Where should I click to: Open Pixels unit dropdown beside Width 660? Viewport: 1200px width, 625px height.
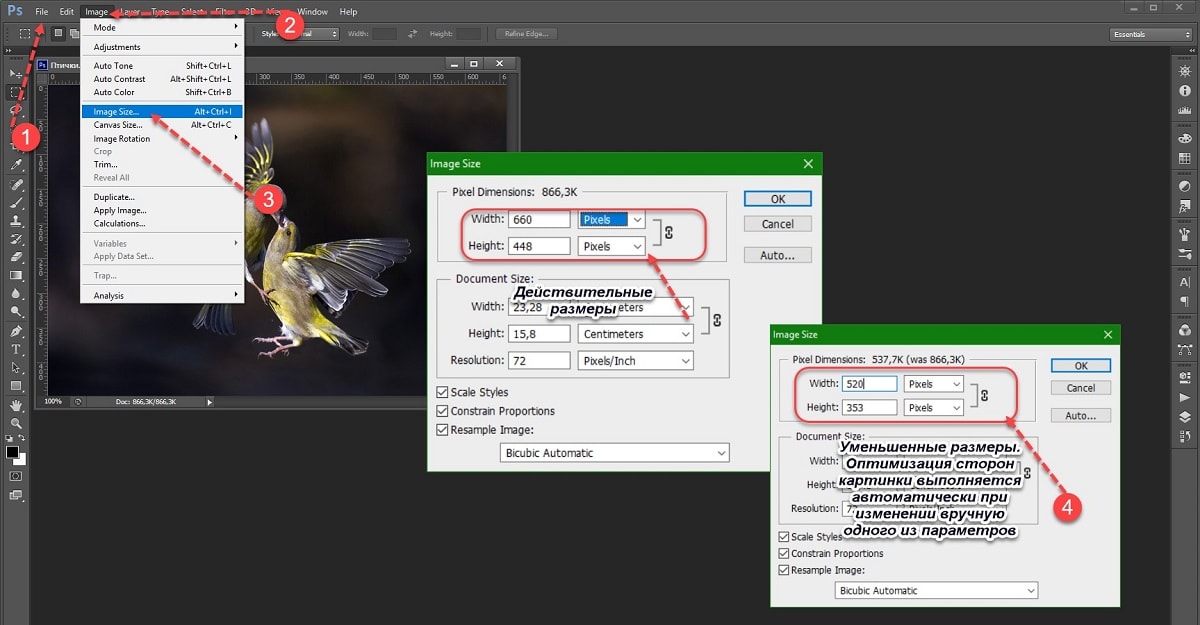click(612, 219)
